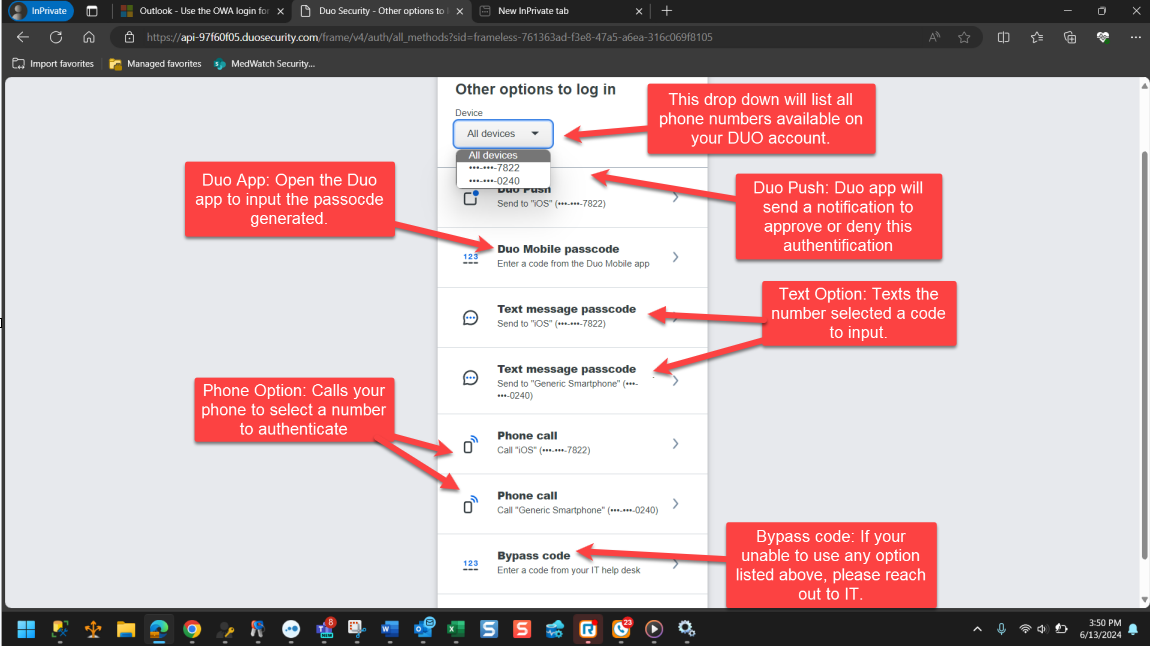Image resolution: width=1150 pixels, height=646 pixels.
Task: Click the Bypass code keypad icon
Action: pyautogui.click(x=470, y=563)
